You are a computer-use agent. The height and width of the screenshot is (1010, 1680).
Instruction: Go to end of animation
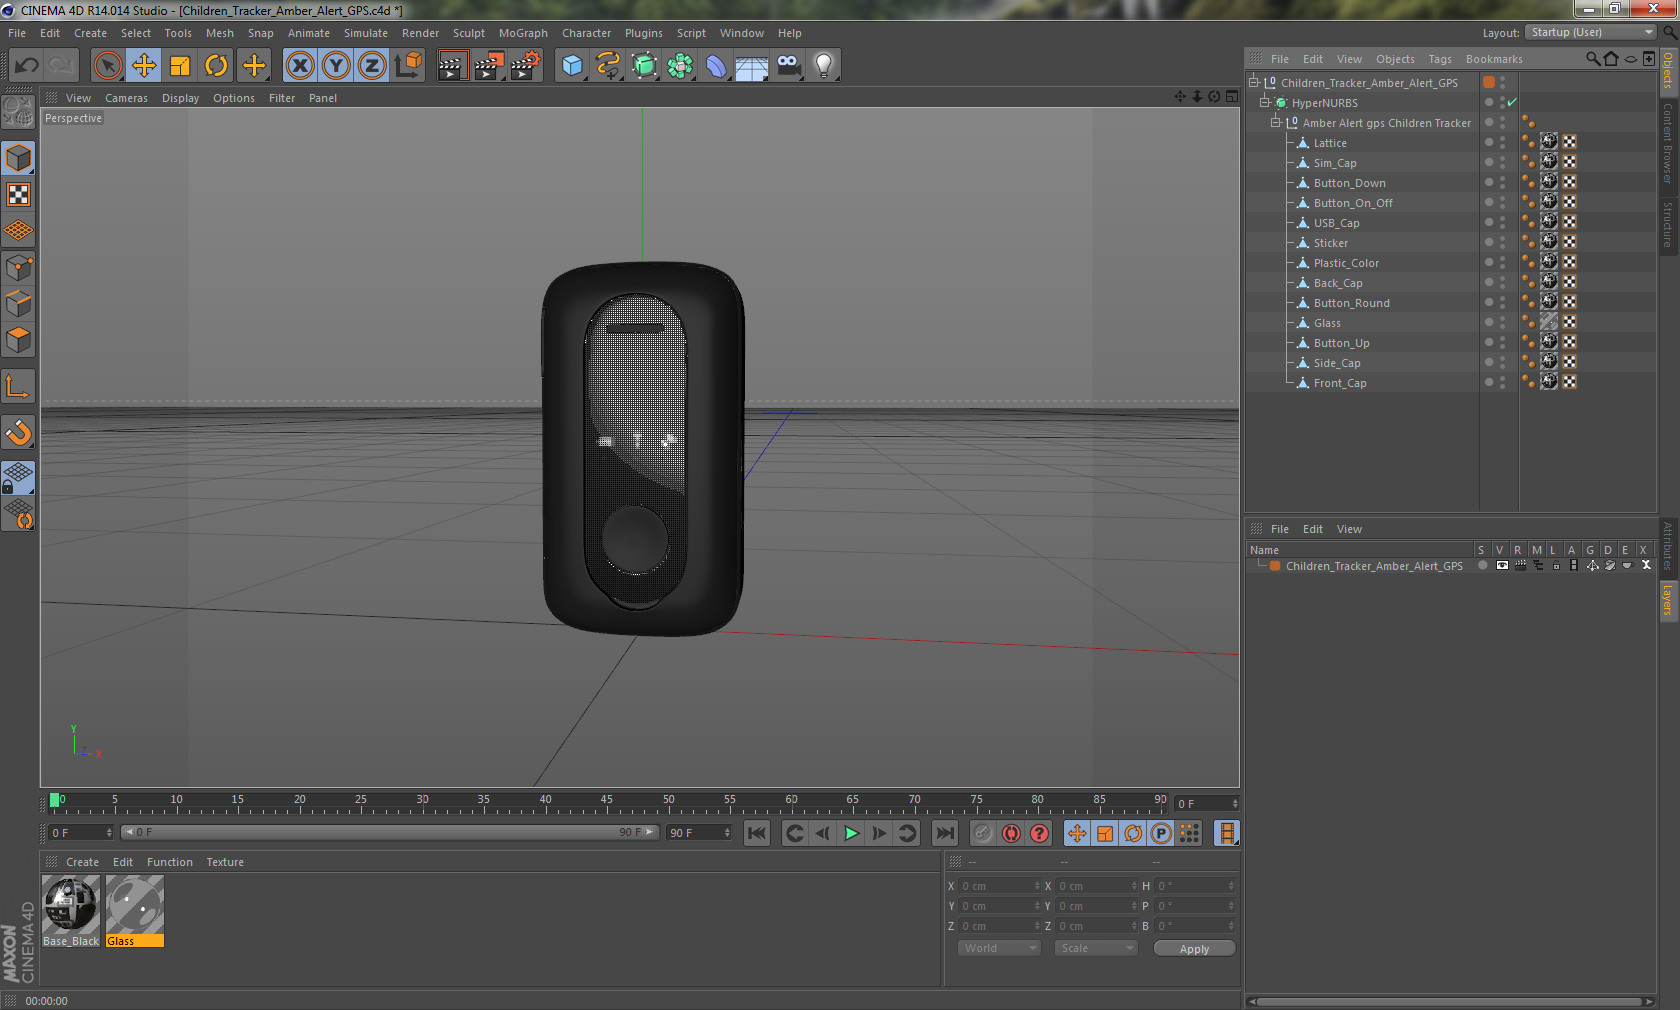pyautogui.click(x=944, y=833)
